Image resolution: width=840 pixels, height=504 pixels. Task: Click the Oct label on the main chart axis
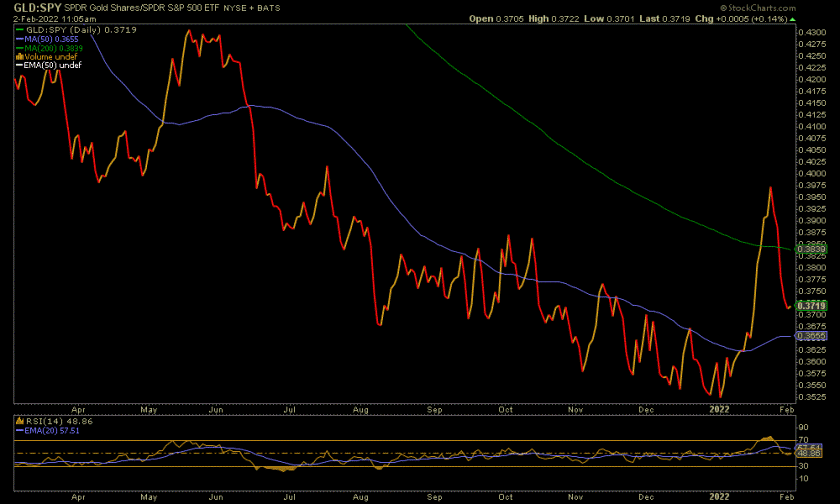point(505,410)
